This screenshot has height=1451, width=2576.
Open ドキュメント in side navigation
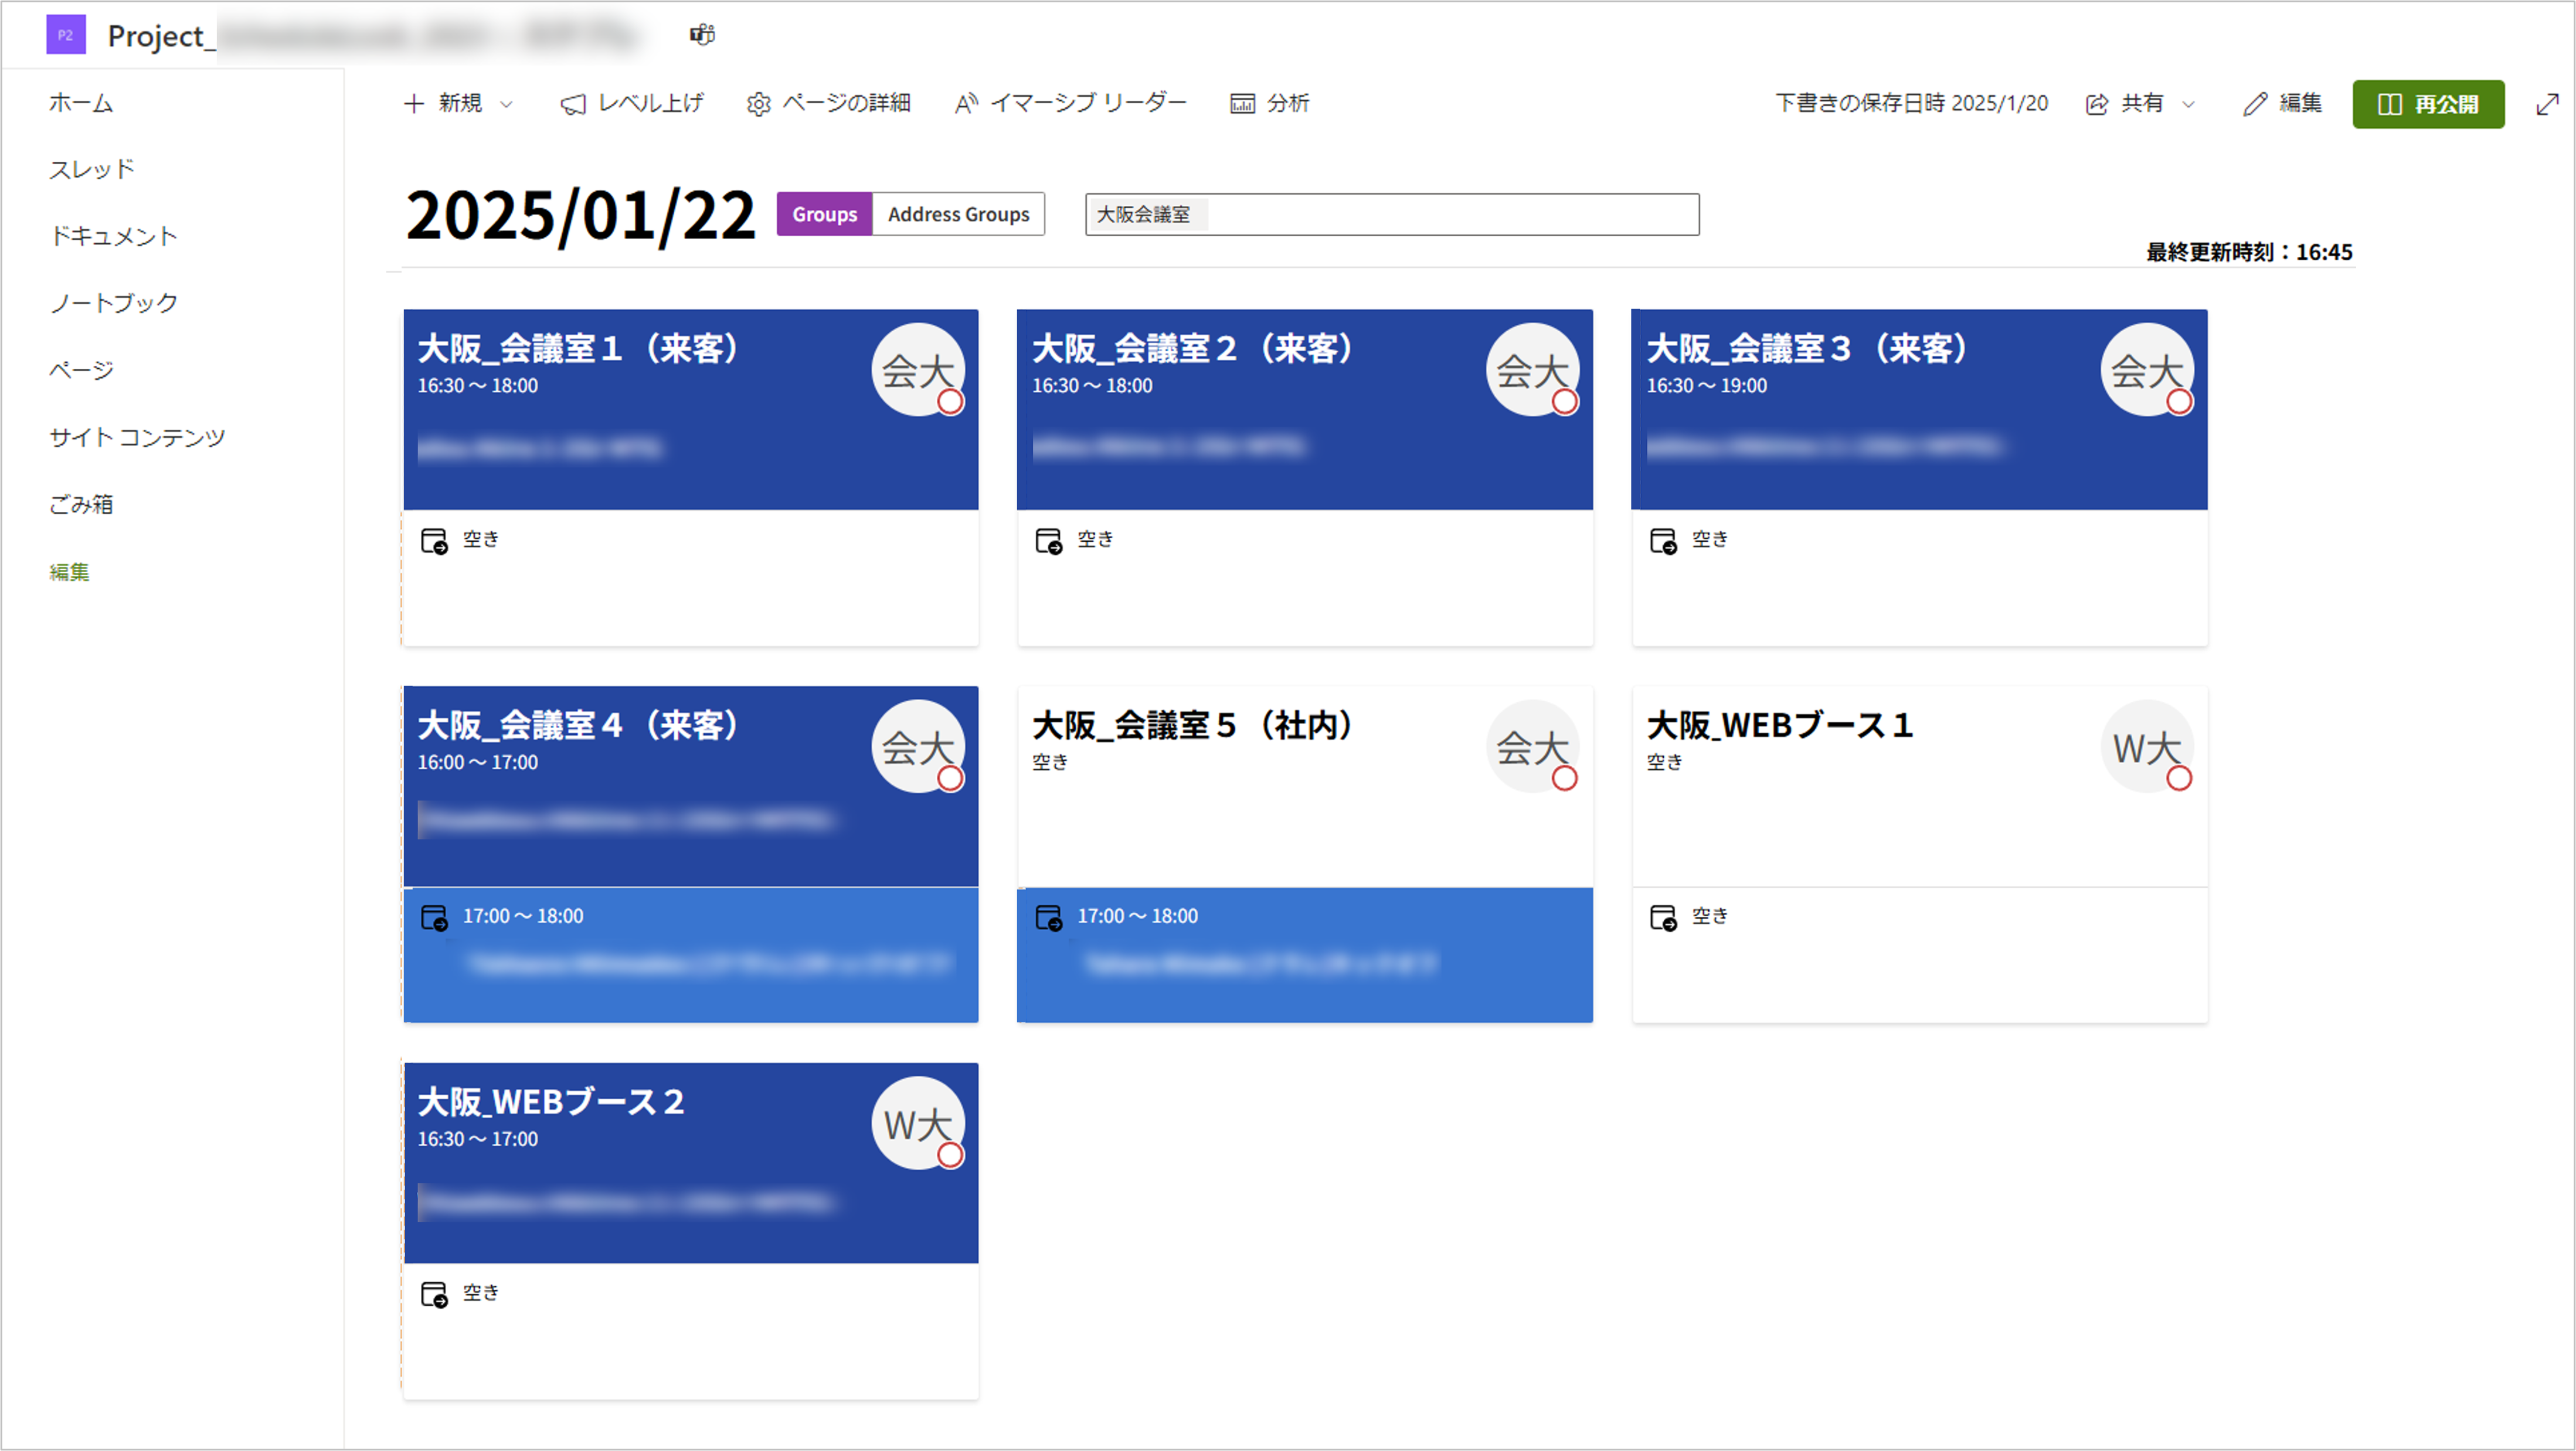[x=113, y=236]
